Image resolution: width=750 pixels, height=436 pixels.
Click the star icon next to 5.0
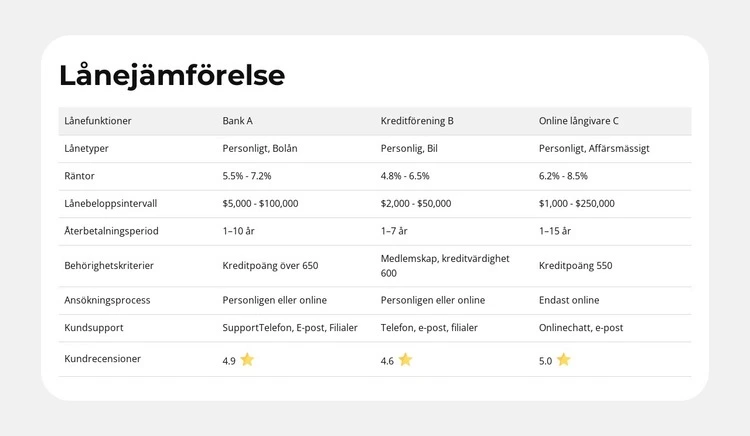tap(563, 360)
